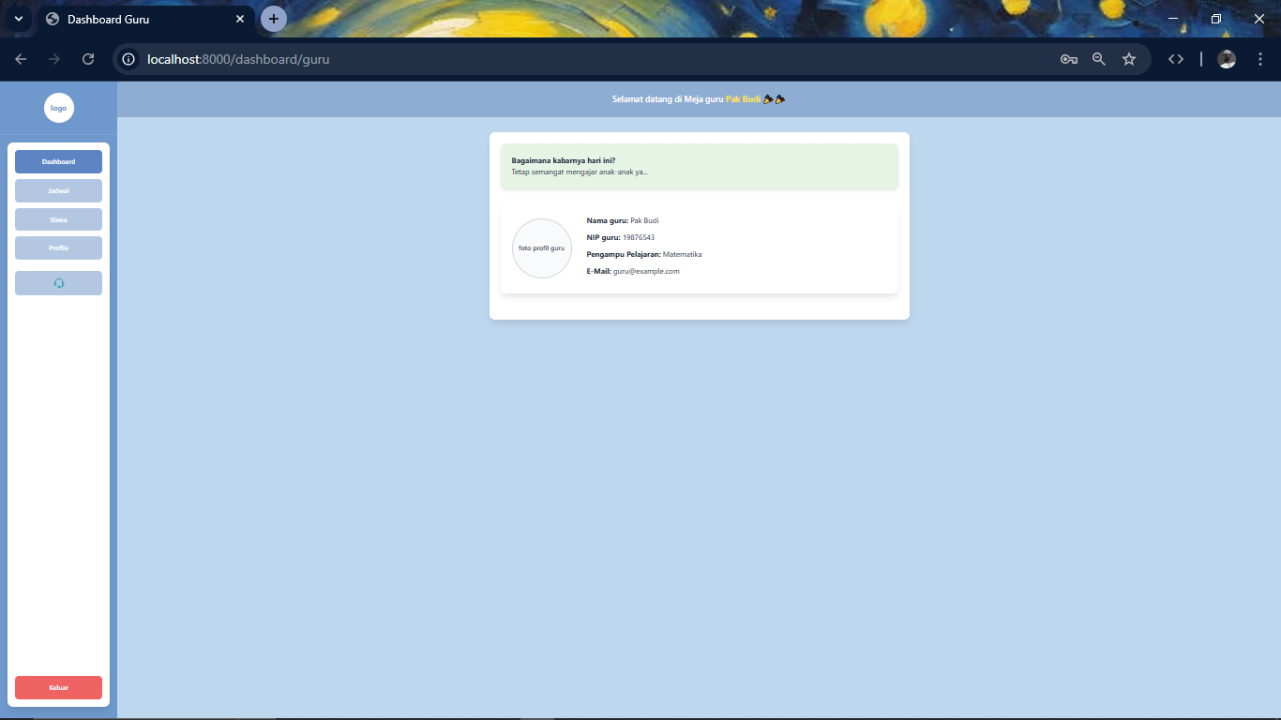Screen dimensions: 1281x720
Task: Open Chrome three-dot menu
Action: click(1260, 59)
